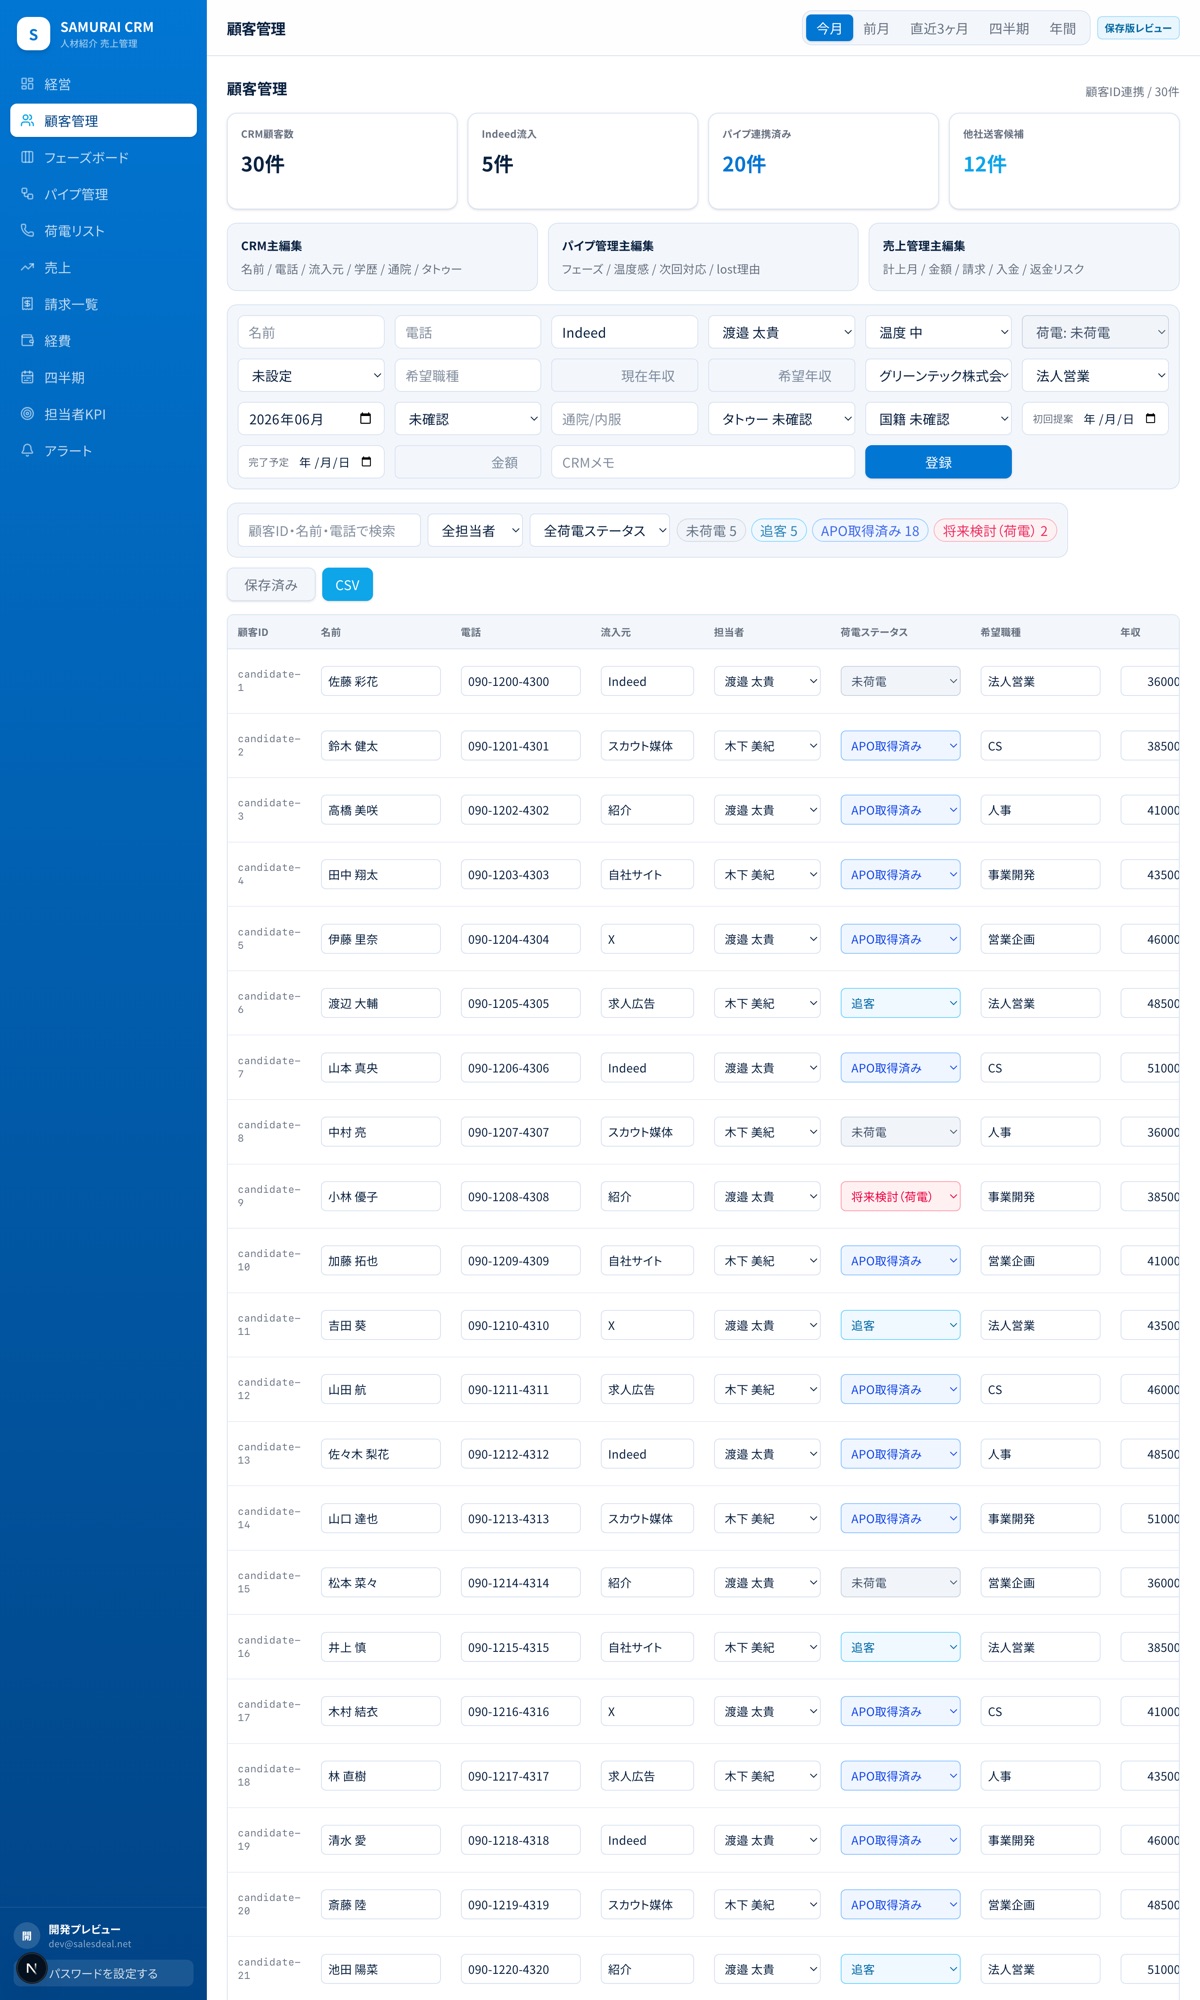This screenshot has height=2000, width=1200.
Task: Open 担当者 dropdown showing 渡邉 太貴 in form
Action: [x=782, y=332]
